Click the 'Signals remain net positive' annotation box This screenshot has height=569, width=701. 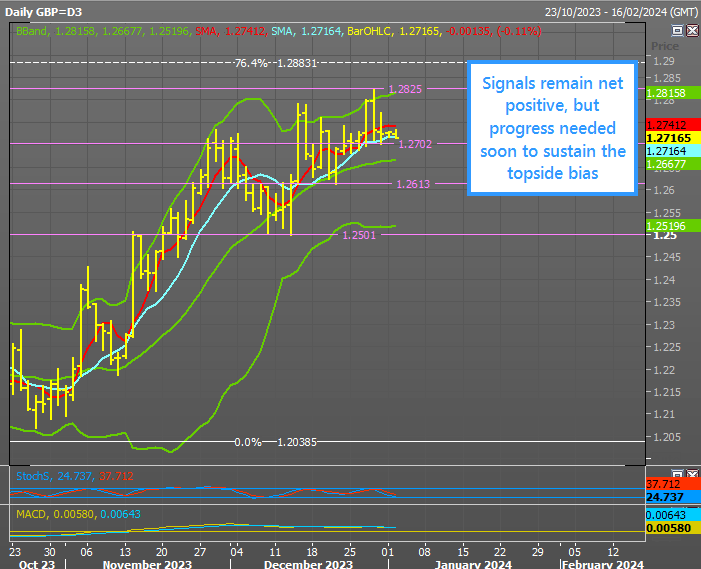pyautogui.click(x=553, y=128)
